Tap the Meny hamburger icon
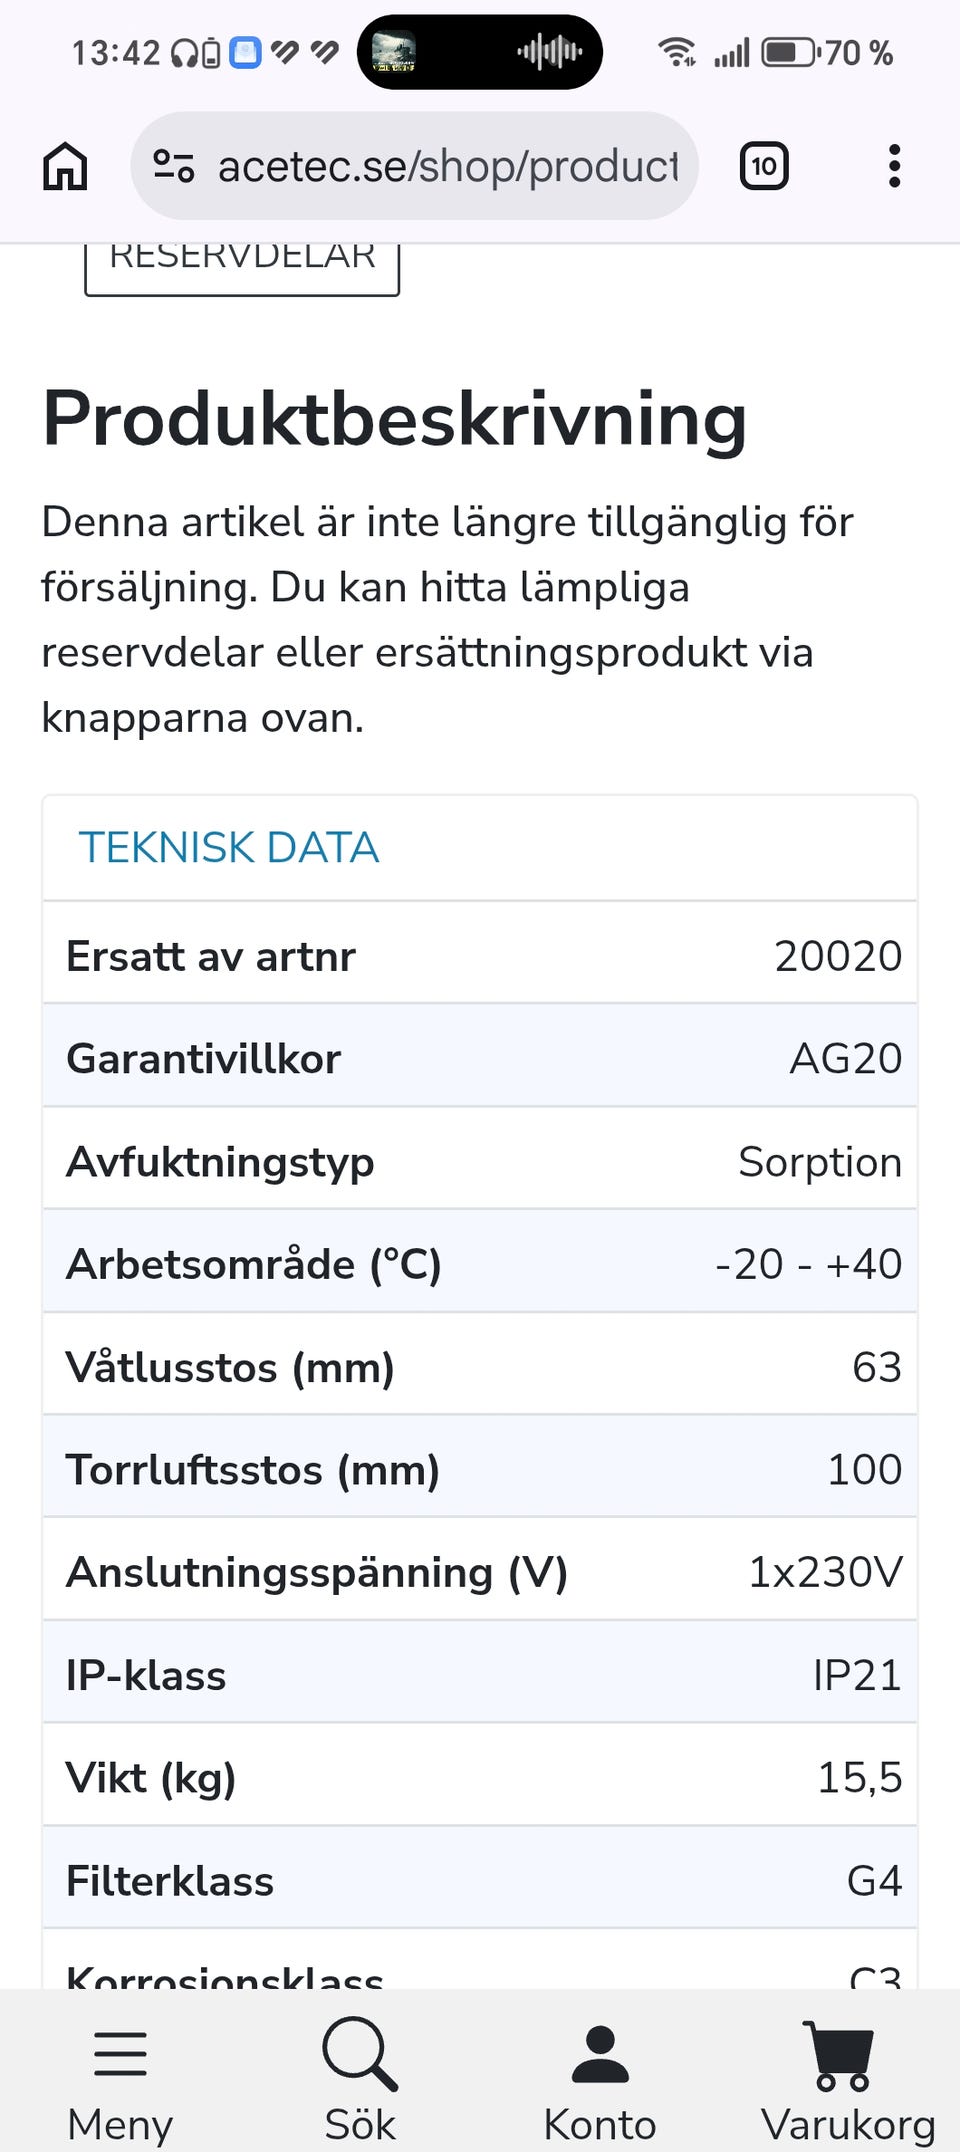 [120, 2054]
